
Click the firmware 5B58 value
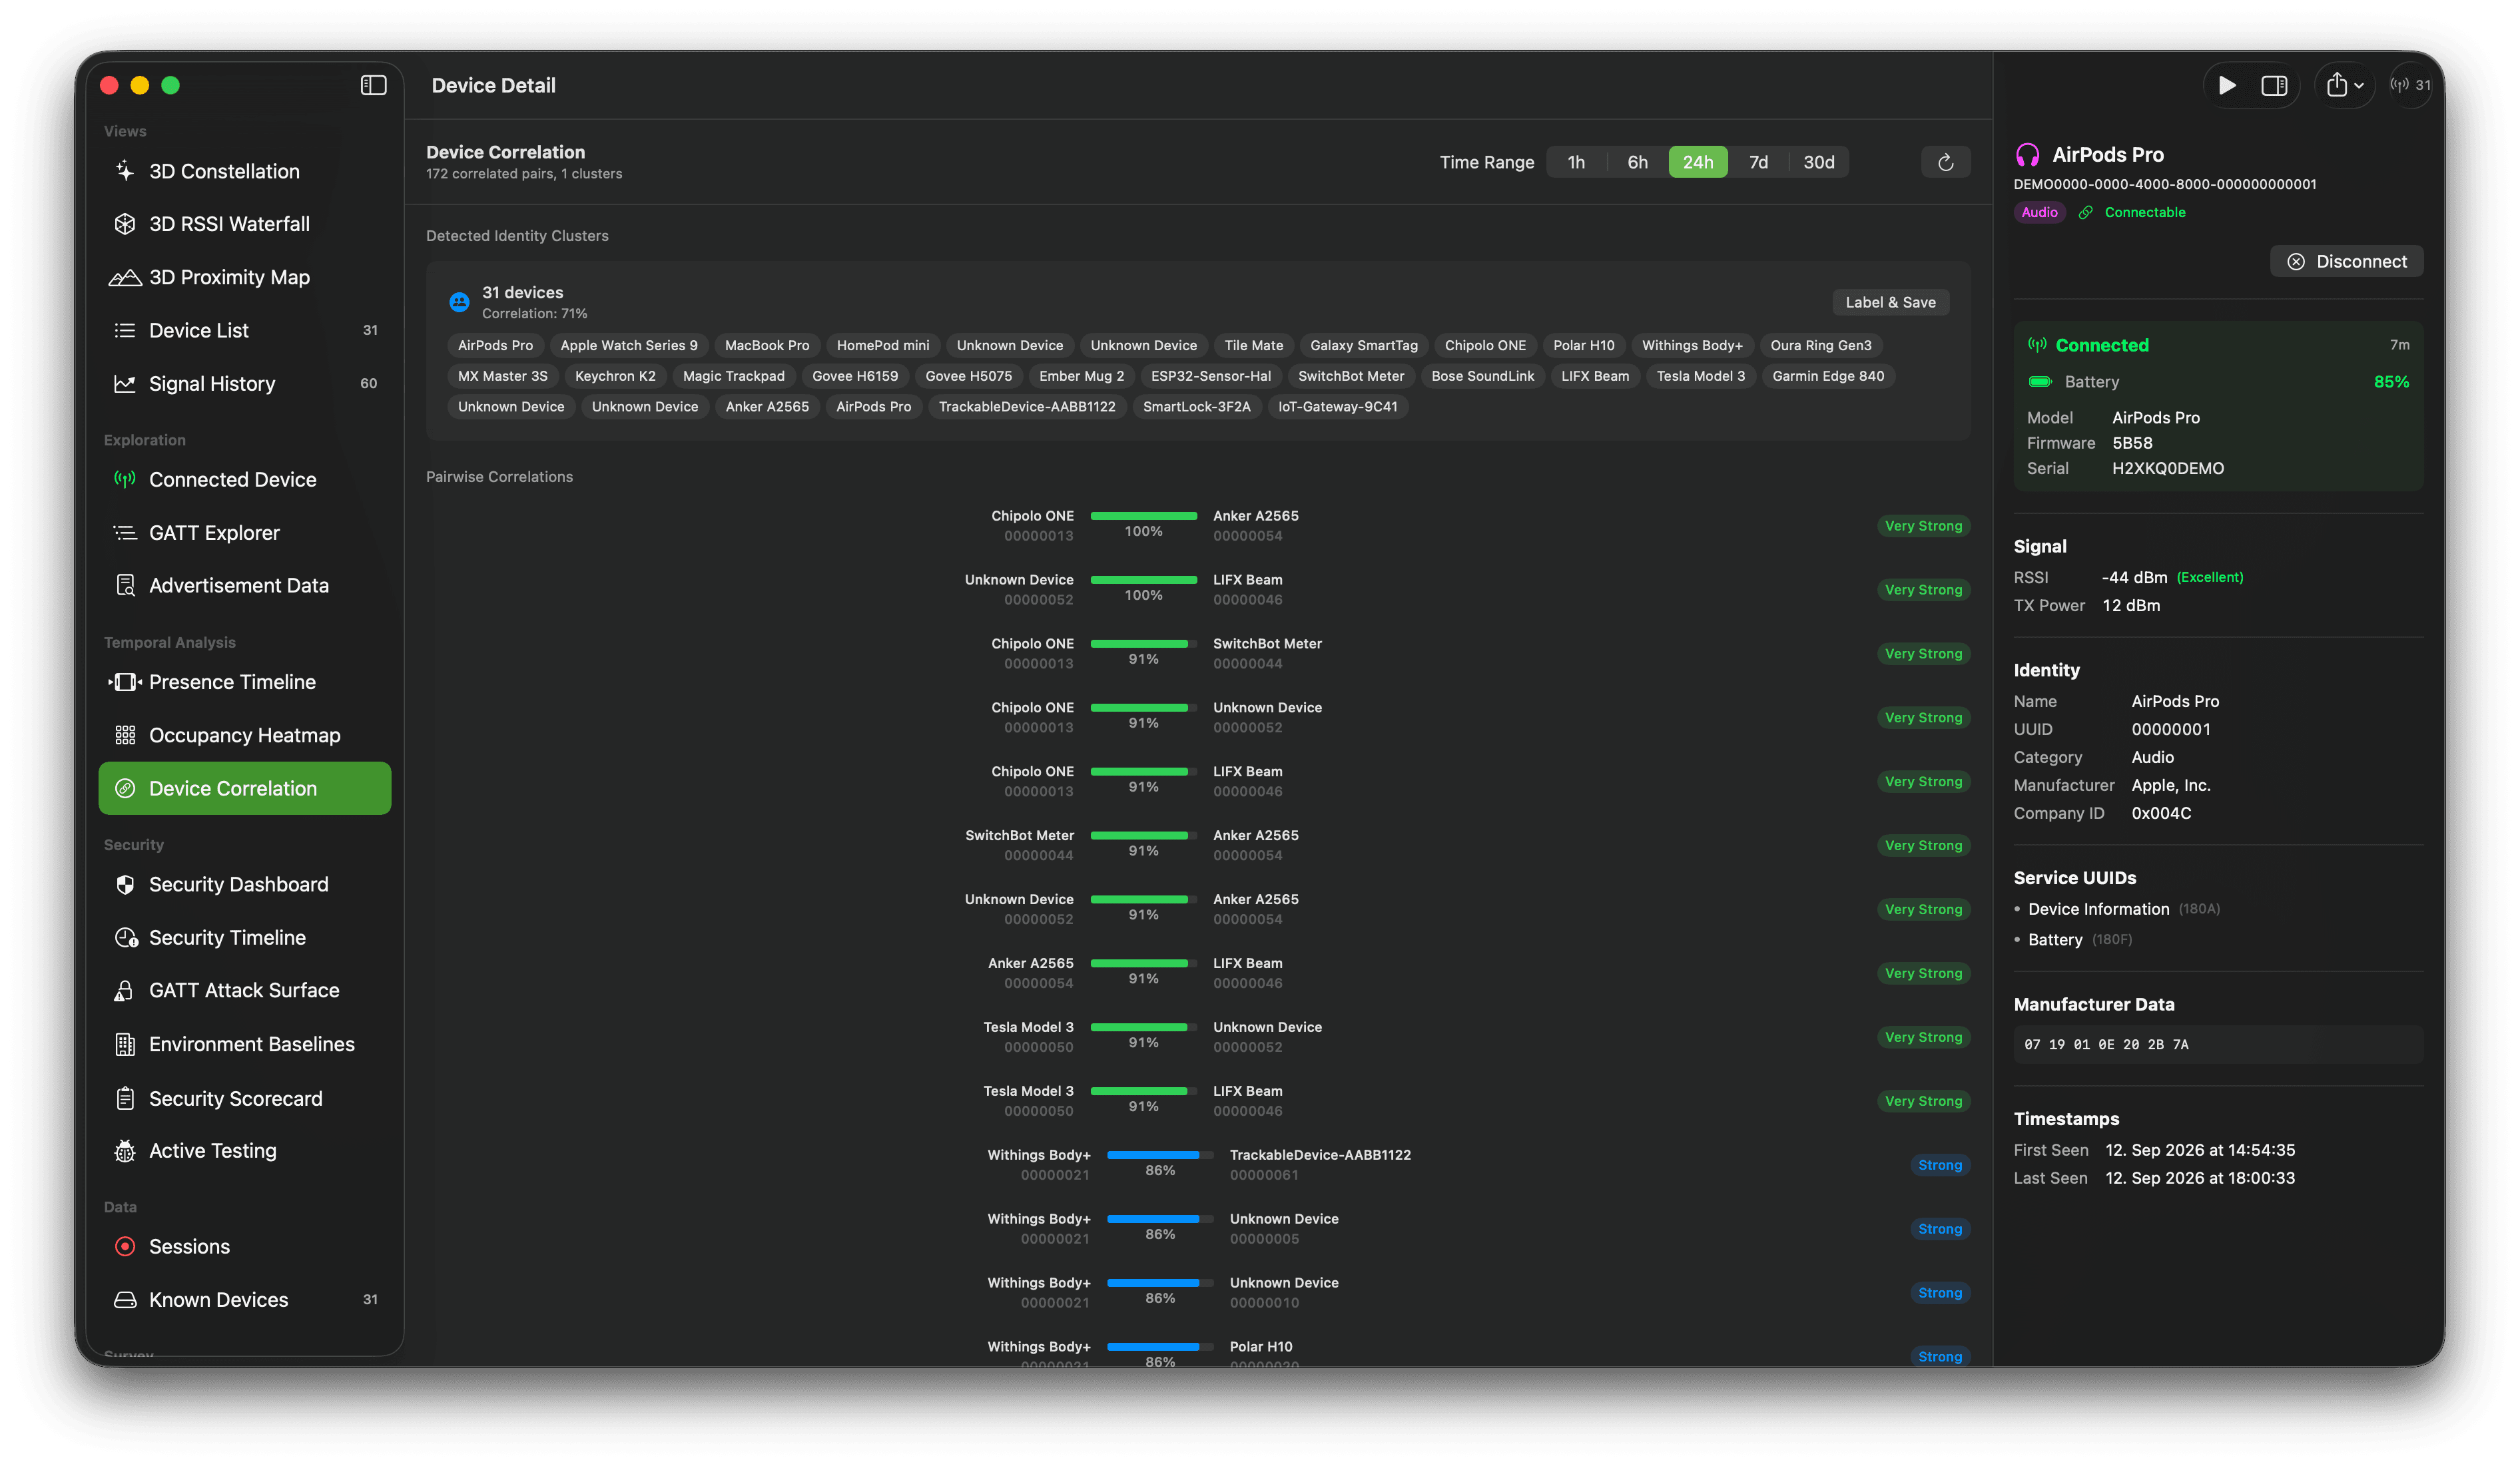tap(2132, 443)
